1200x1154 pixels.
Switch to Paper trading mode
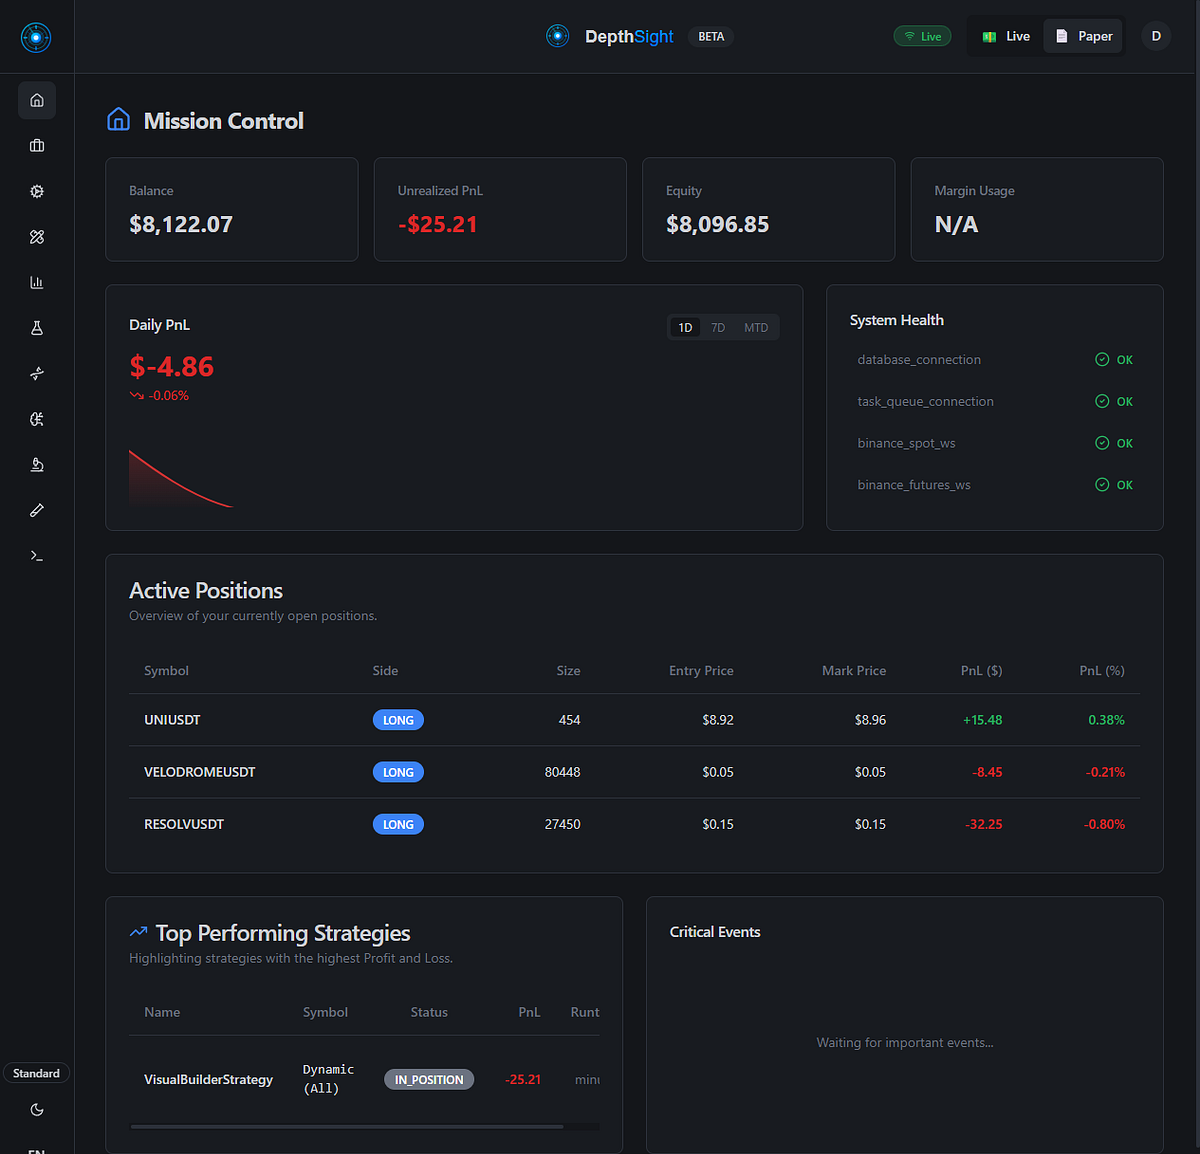click(x=1082, y=35)
